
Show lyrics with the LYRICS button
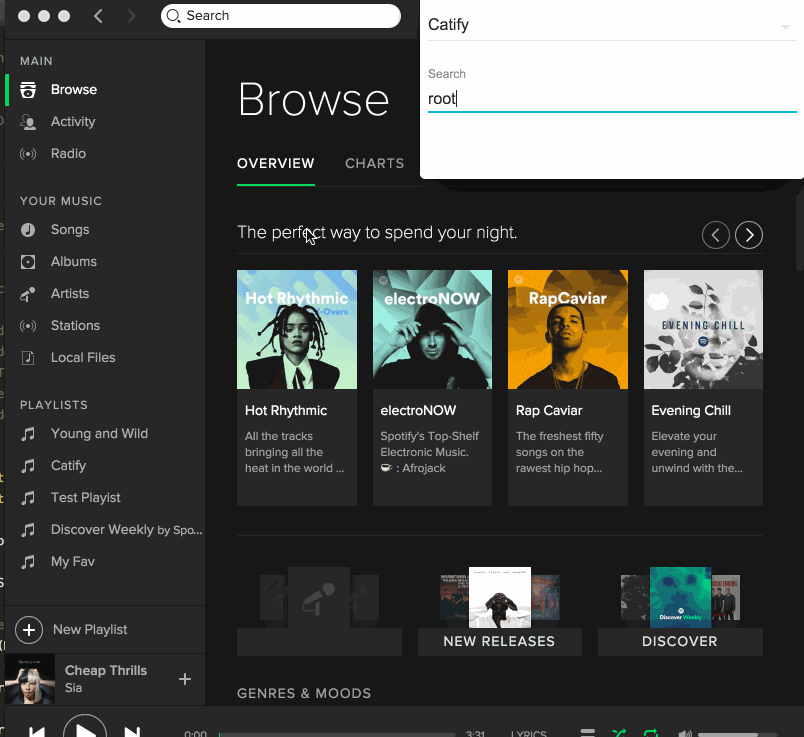click(529, 733)
